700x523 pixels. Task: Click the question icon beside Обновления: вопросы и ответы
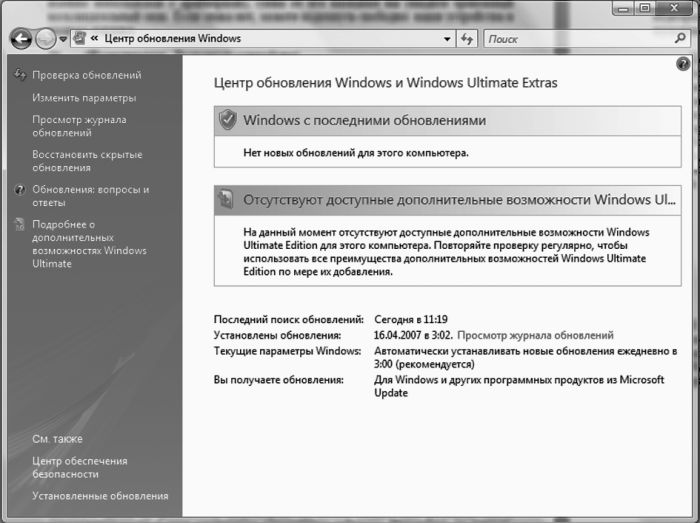pos(20,189)
